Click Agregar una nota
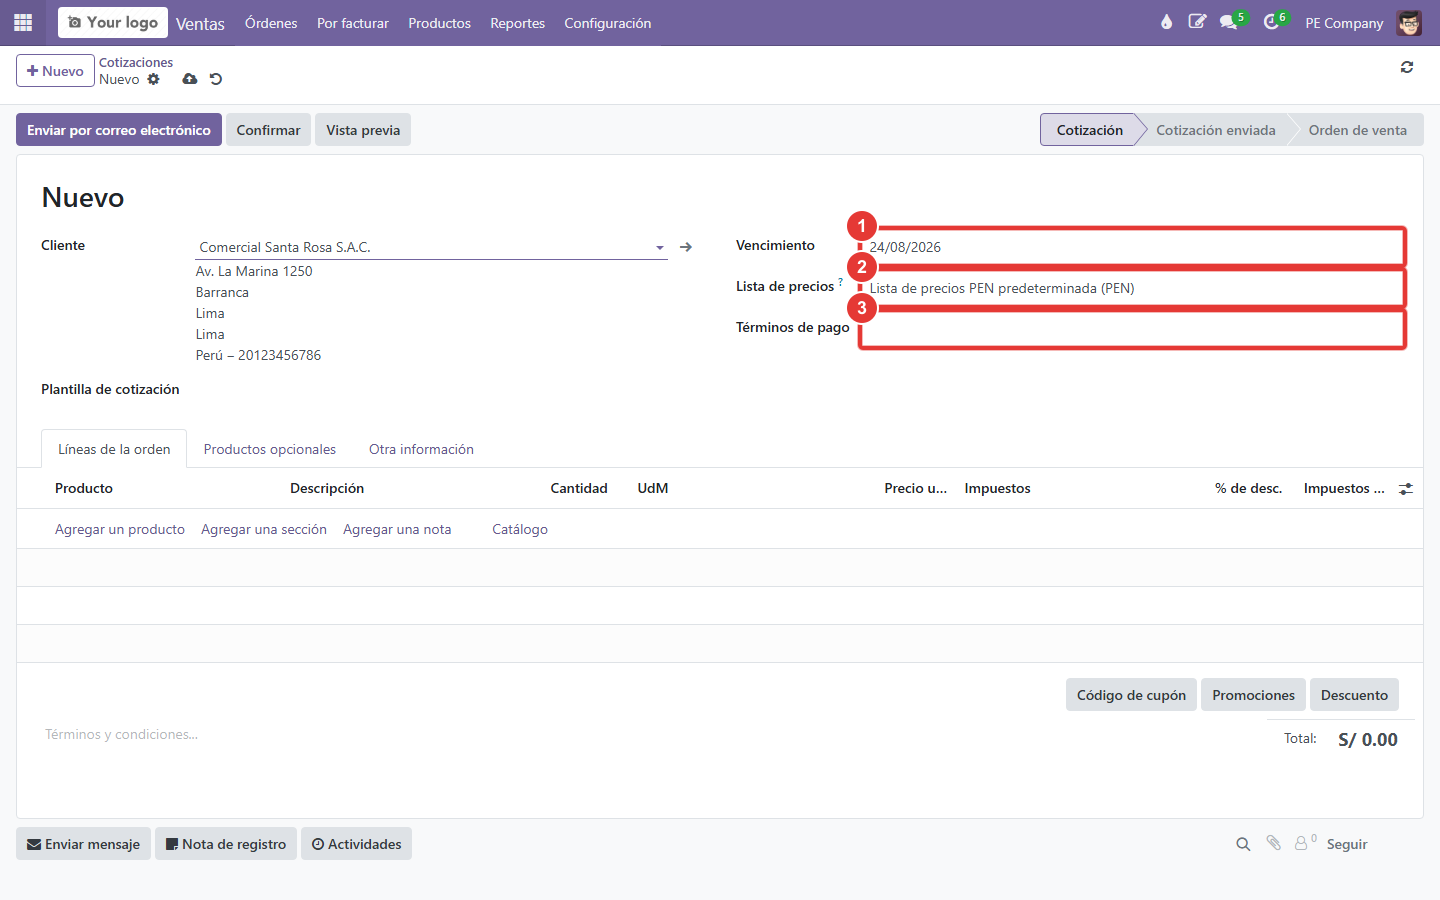This screenshot has height=900, width=1440. (397, 529)
